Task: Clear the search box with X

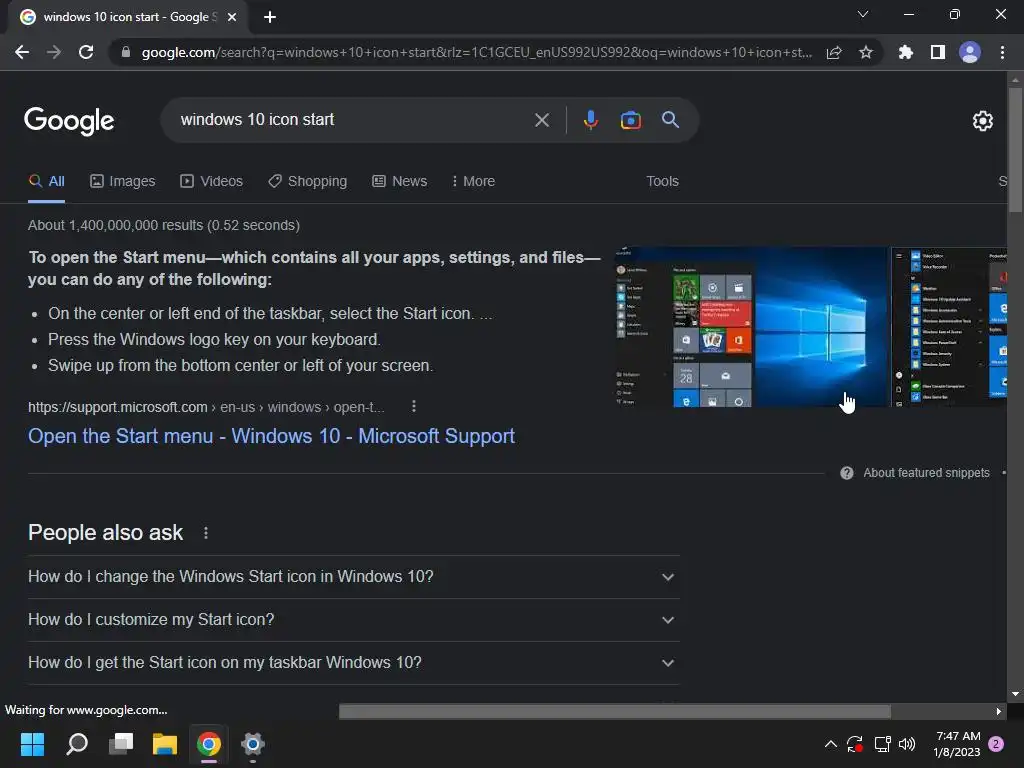Action: (x=541, y=120)
